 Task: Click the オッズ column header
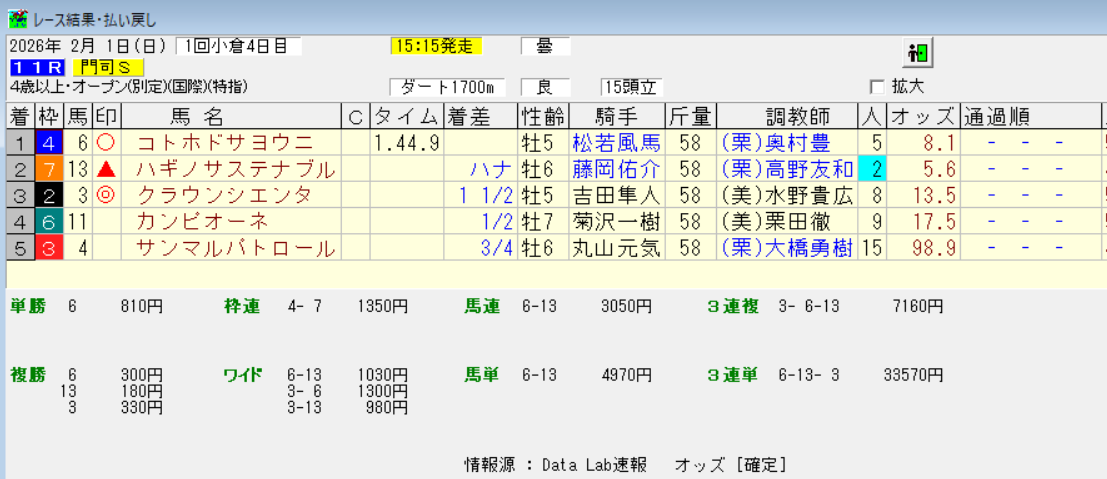[922, 116]
